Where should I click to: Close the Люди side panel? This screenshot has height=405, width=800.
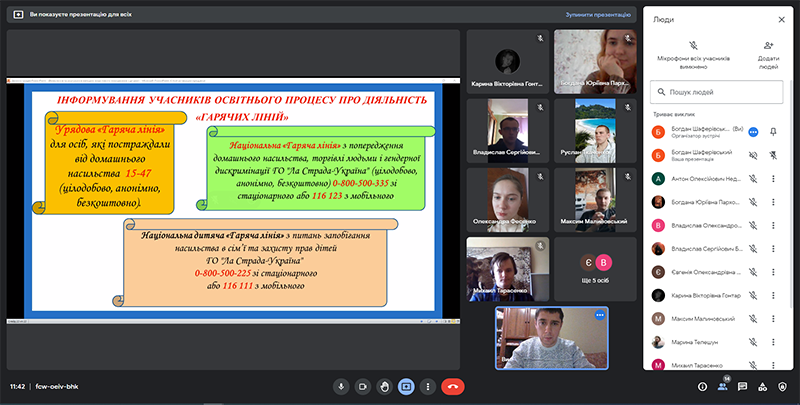coord(781,19)
